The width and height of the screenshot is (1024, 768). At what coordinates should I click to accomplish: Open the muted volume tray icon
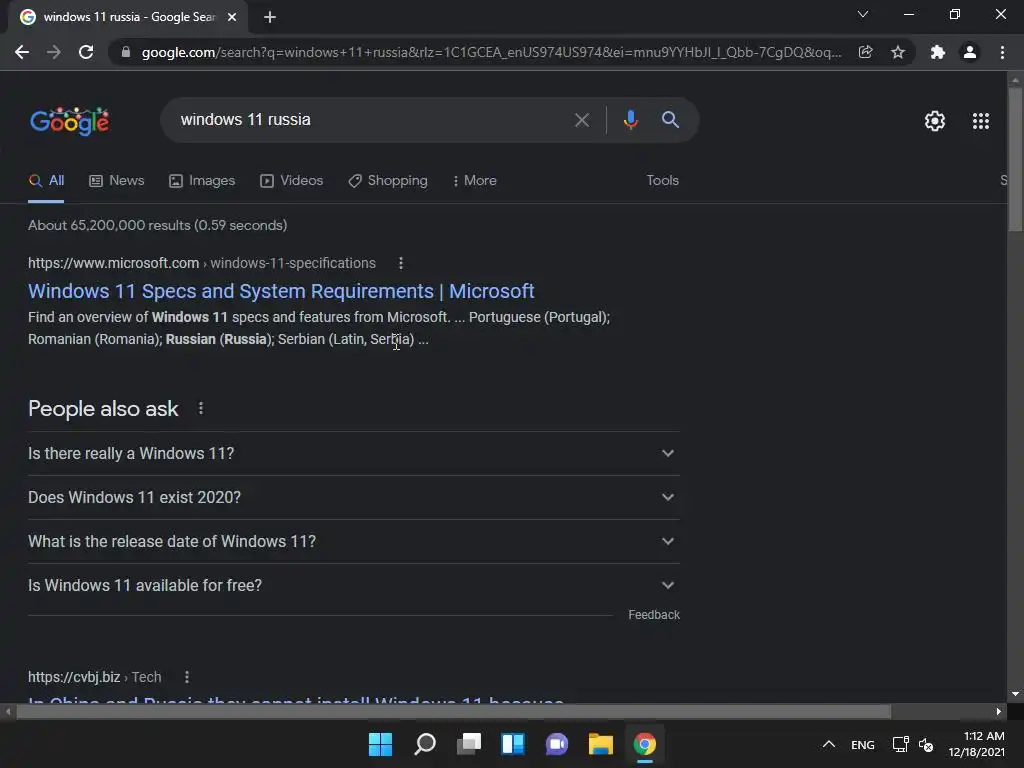tap(926, 744)
